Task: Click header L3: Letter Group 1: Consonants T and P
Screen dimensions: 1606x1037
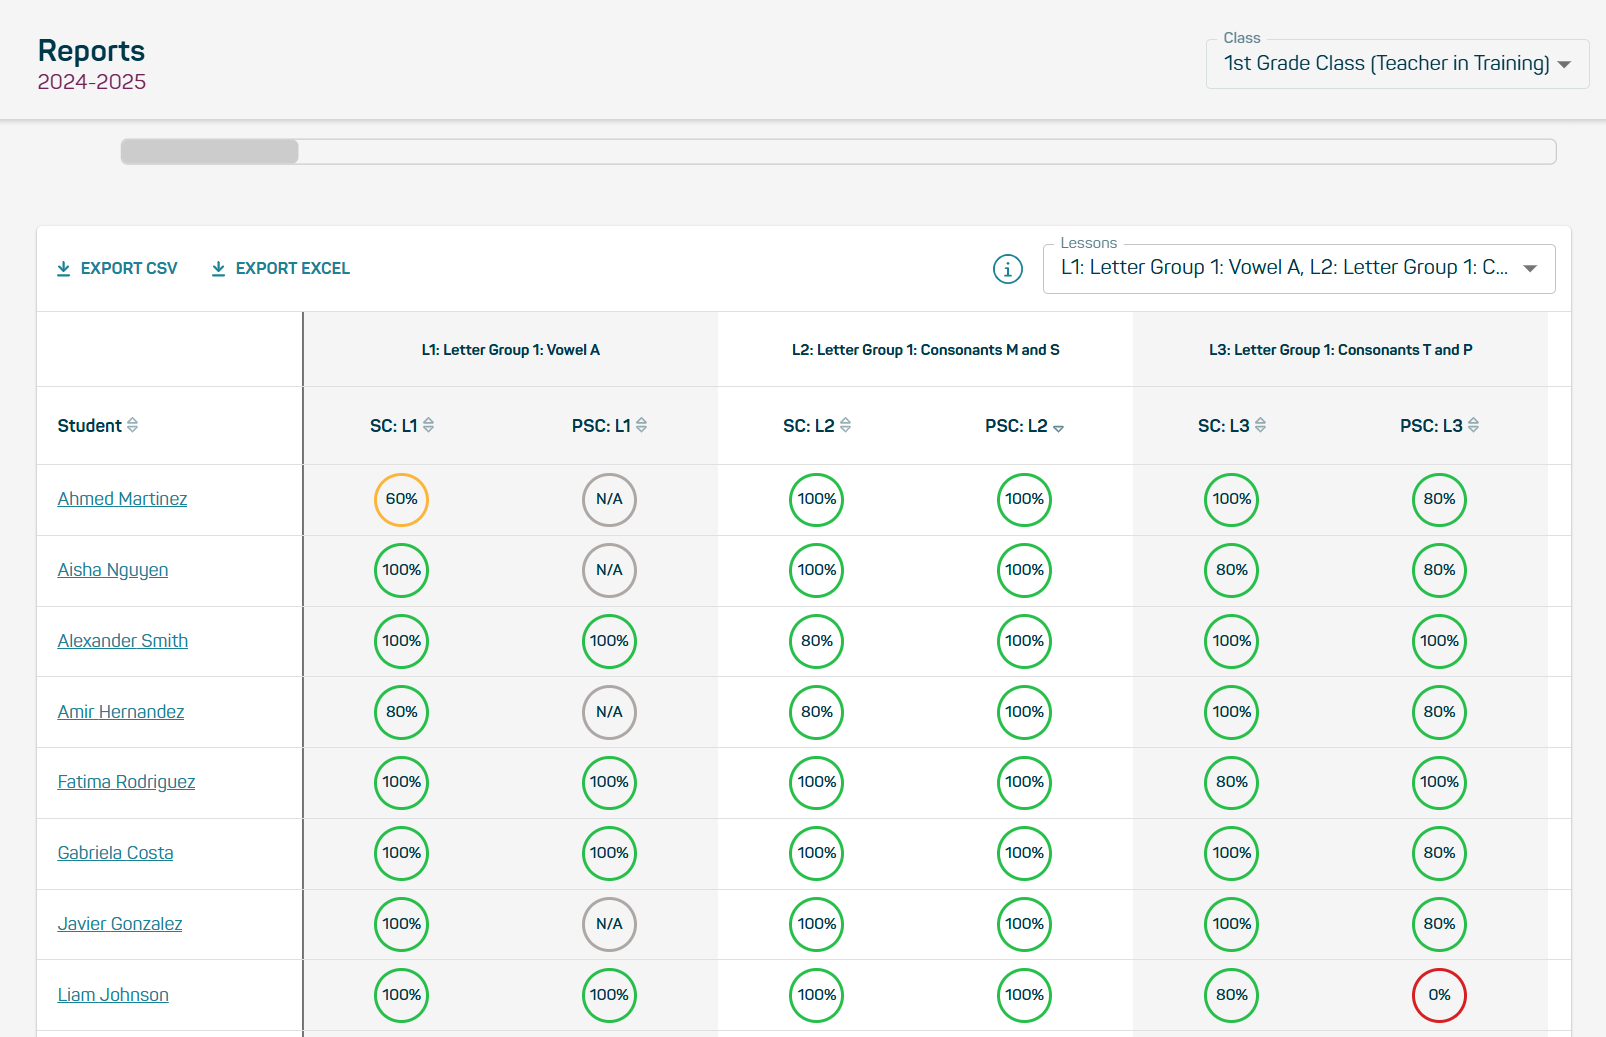Action: pos(1341,350)
